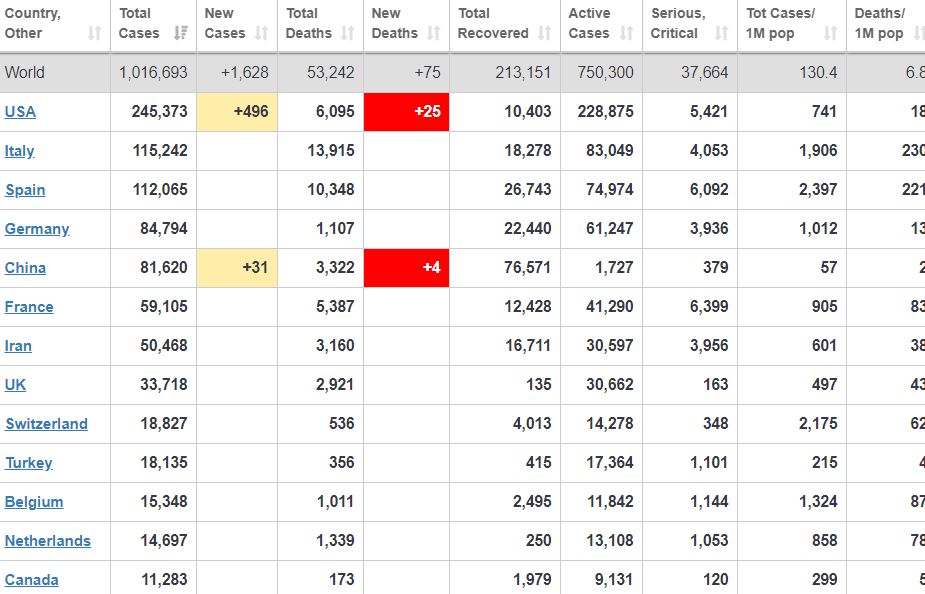
Task: Click the World total cases cell
Action: (x=153, y=73)
